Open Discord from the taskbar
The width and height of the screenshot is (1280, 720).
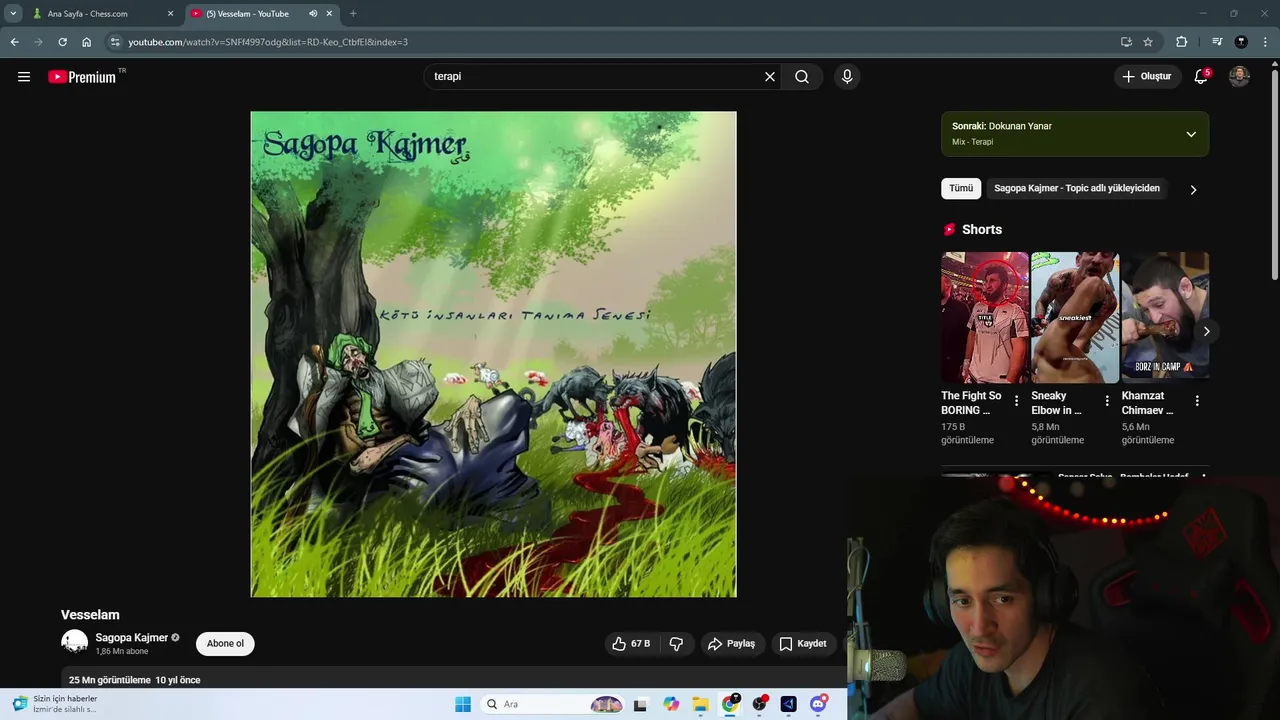[x=819, y=704]
